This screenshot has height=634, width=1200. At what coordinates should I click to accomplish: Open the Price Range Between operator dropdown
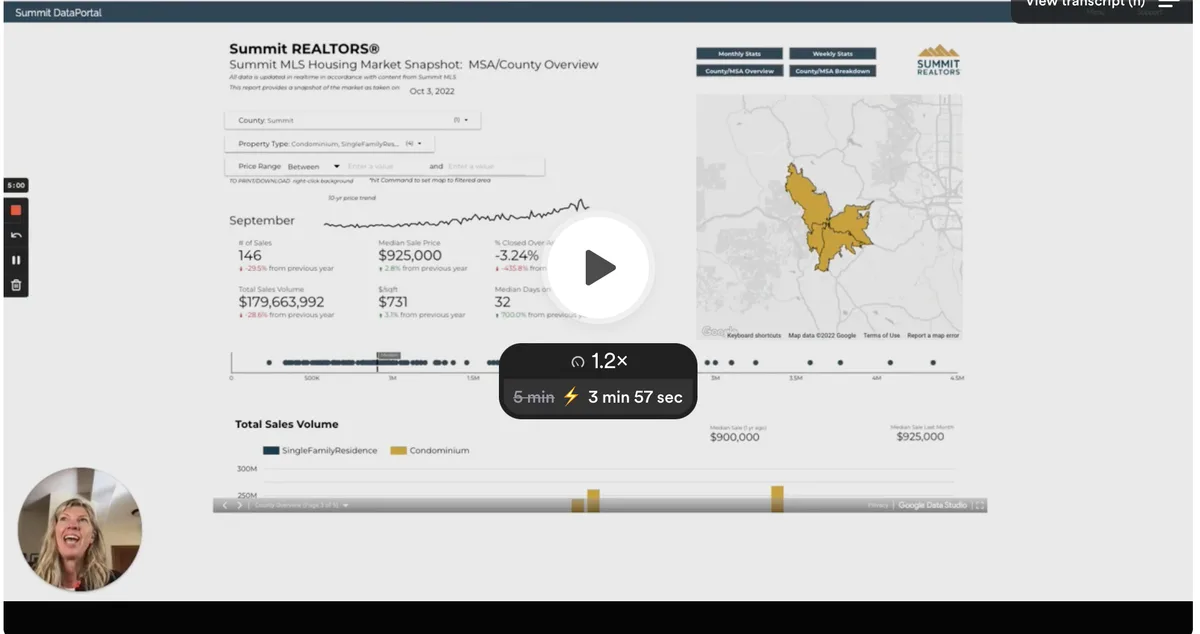[x=314, y=166]
